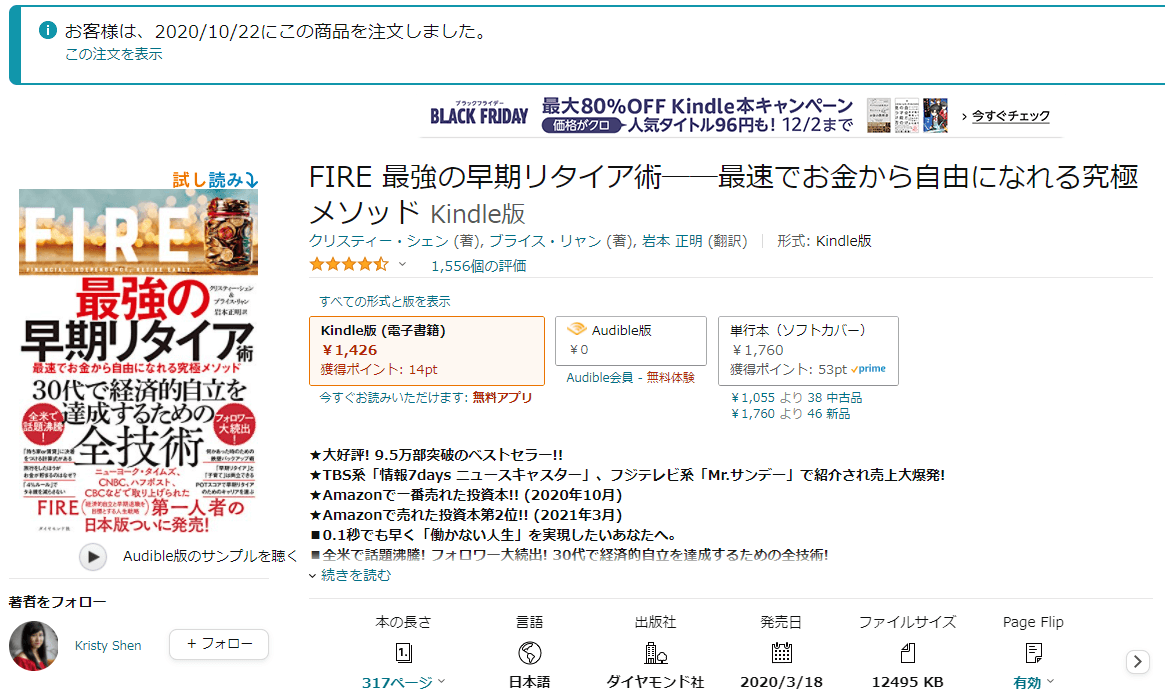
Task: Click the Page Flip document icon
Action: point(1033,653)
